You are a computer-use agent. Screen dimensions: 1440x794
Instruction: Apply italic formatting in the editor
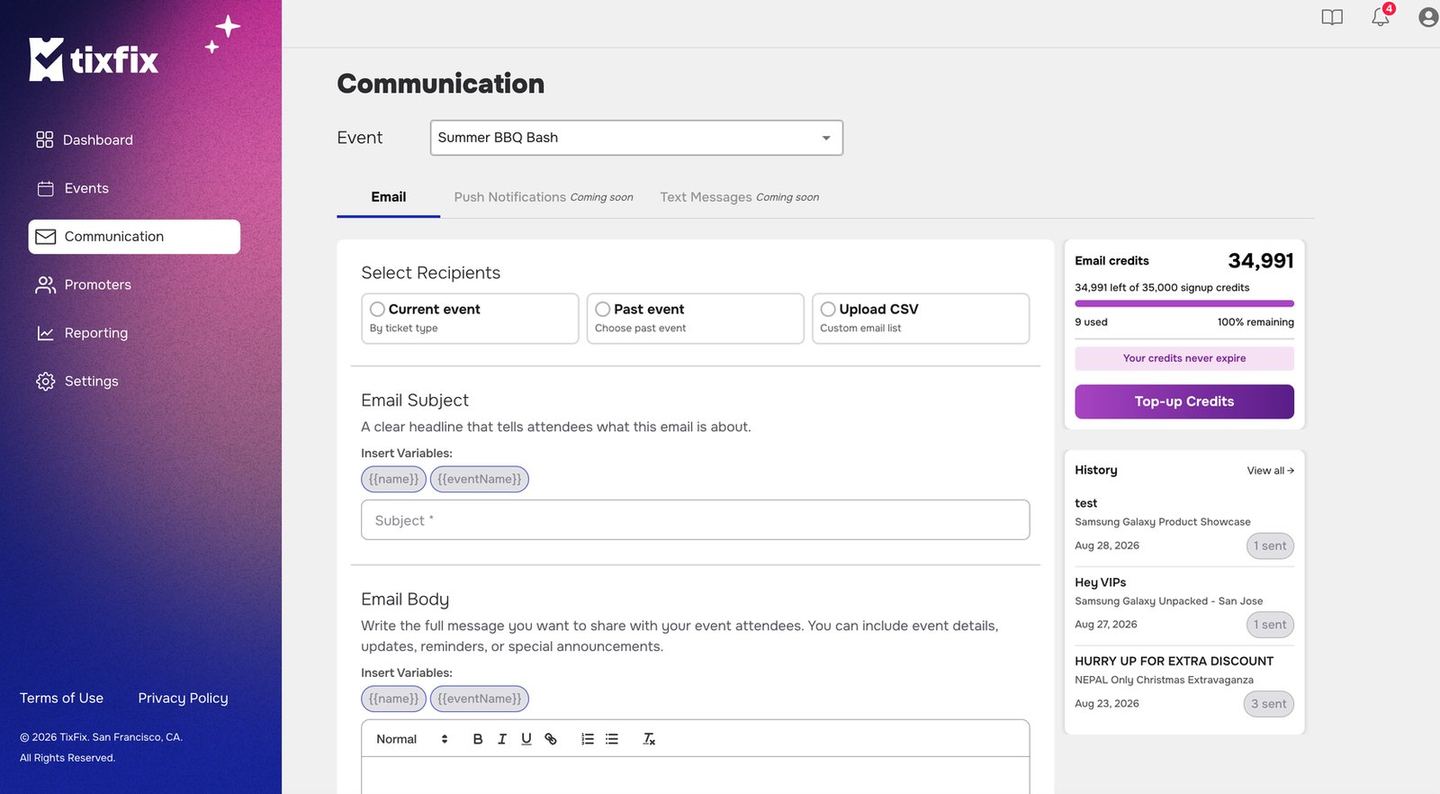click(502, 739)
